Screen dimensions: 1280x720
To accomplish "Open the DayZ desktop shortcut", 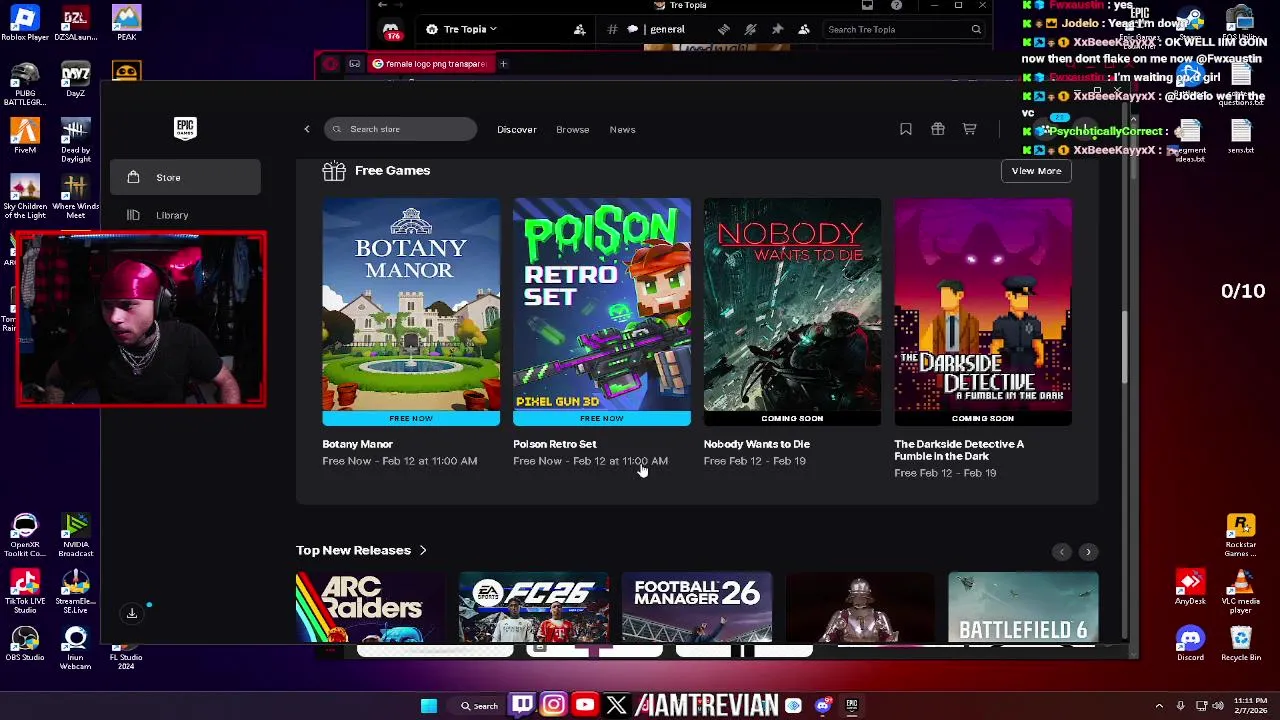I will tap(75, 80).
